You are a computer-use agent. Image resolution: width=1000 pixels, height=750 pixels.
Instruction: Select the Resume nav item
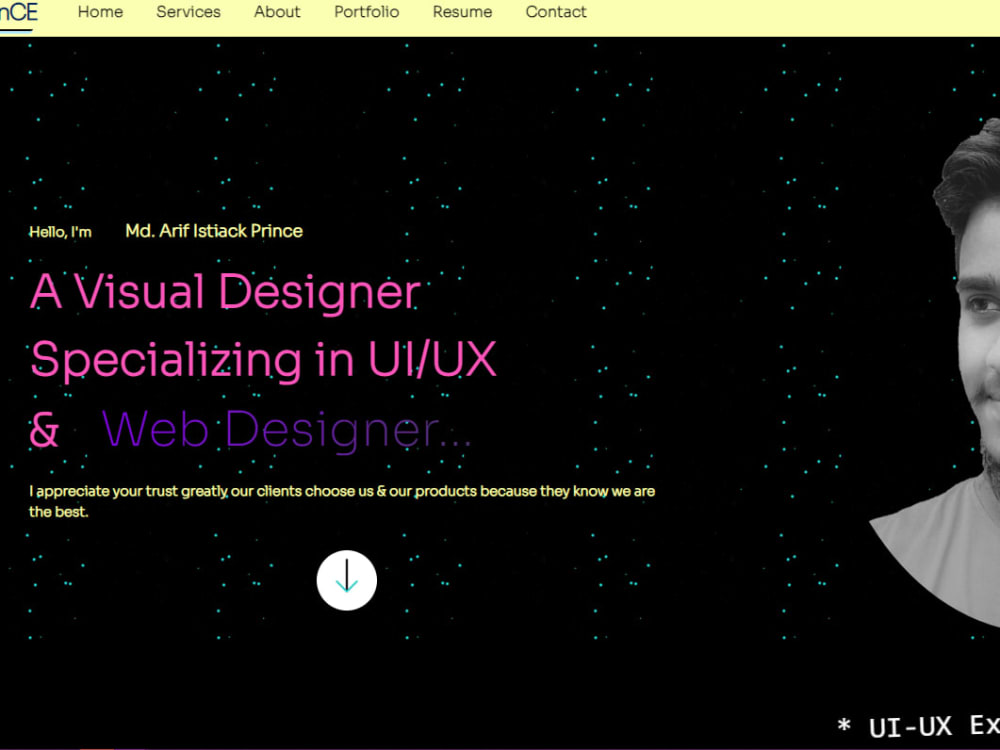point(462,12)
